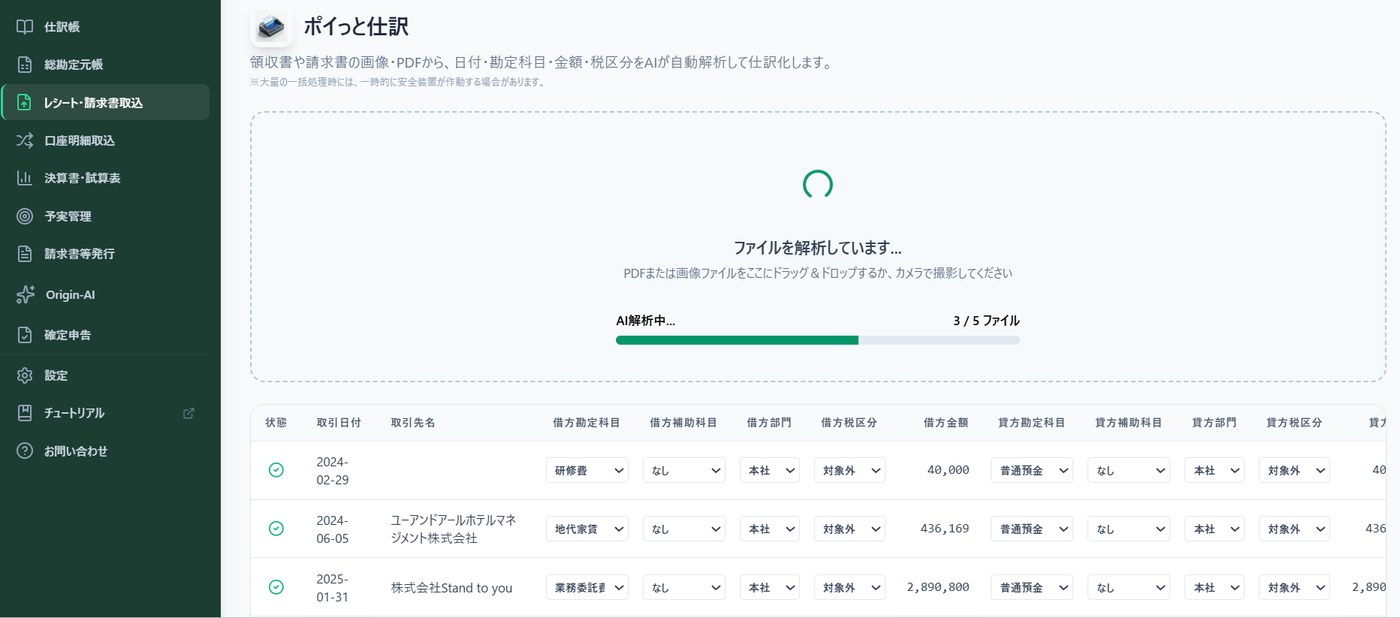1400x618 pixels.
Task: Open 貸方税区分 対象外 dropdown in 2024-02-29 row
Action: pyautogui.click(x=1294, y=470)
